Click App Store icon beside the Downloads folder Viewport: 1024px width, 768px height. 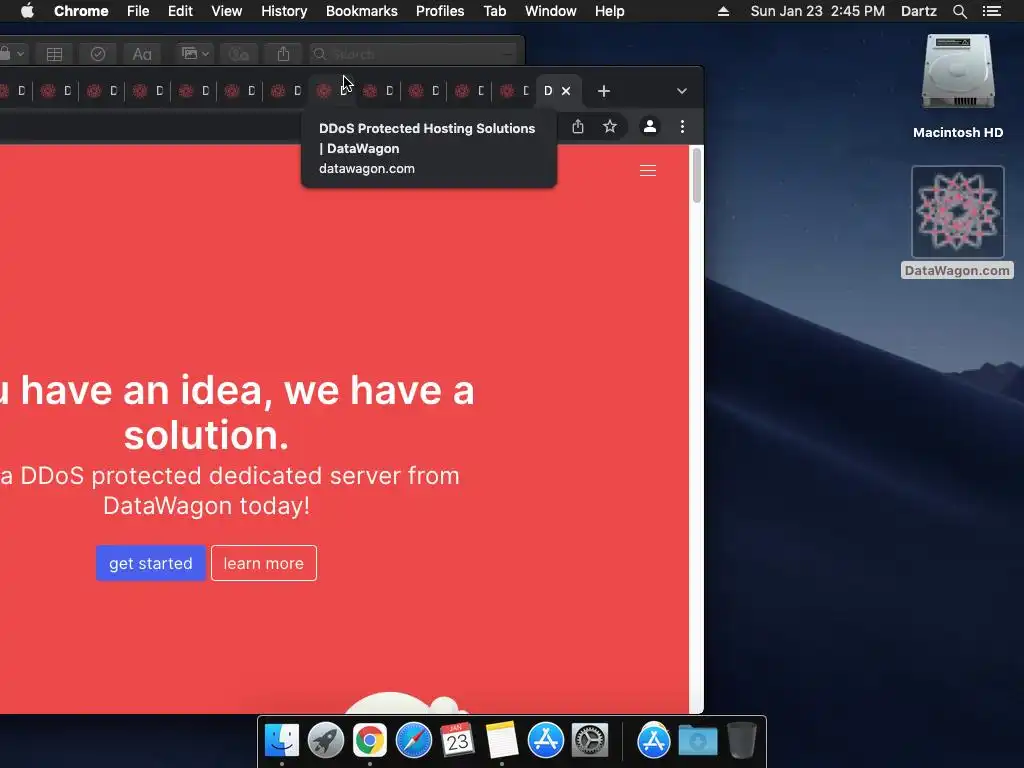click(x=654, y=741)
